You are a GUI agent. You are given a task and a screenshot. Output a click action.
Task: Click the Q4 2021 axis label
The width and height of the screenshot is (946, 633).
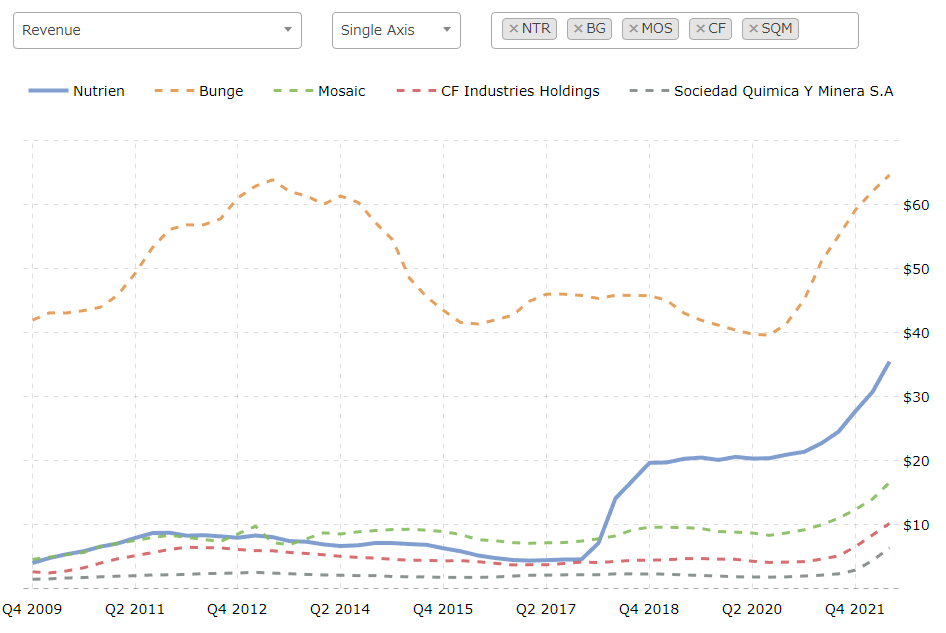point(854,609)
